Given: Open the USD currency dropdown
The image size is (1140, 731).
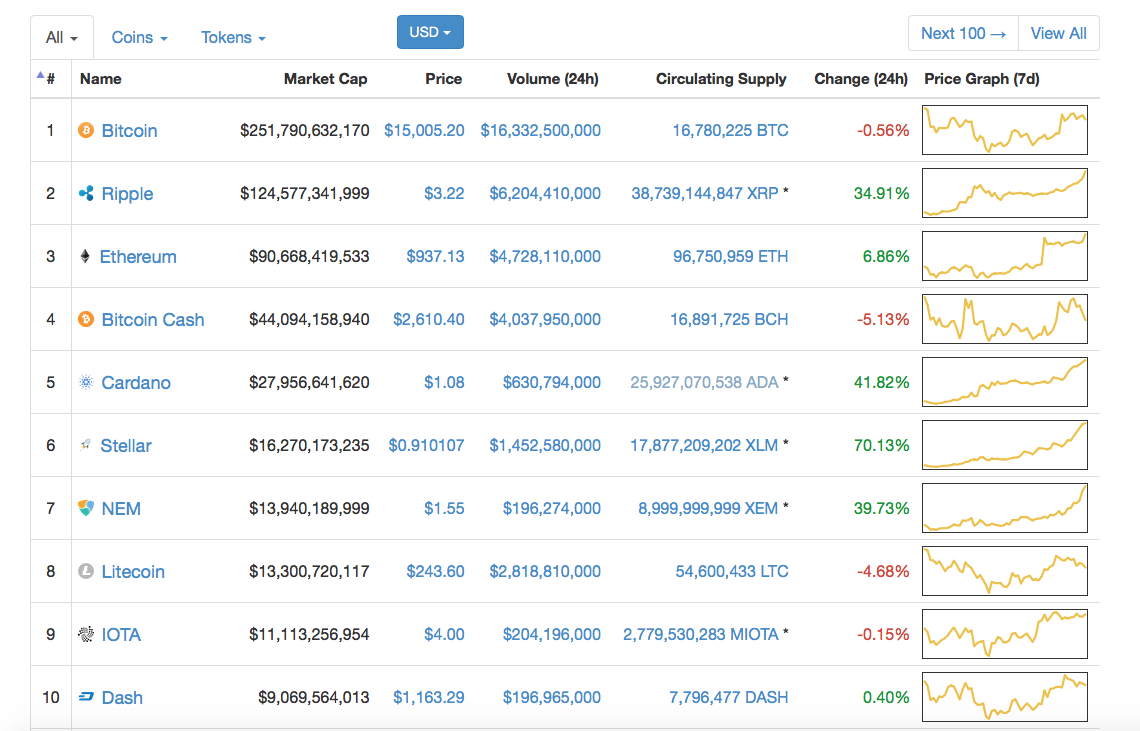Looking at the screenshot, I should pos(430,31).
